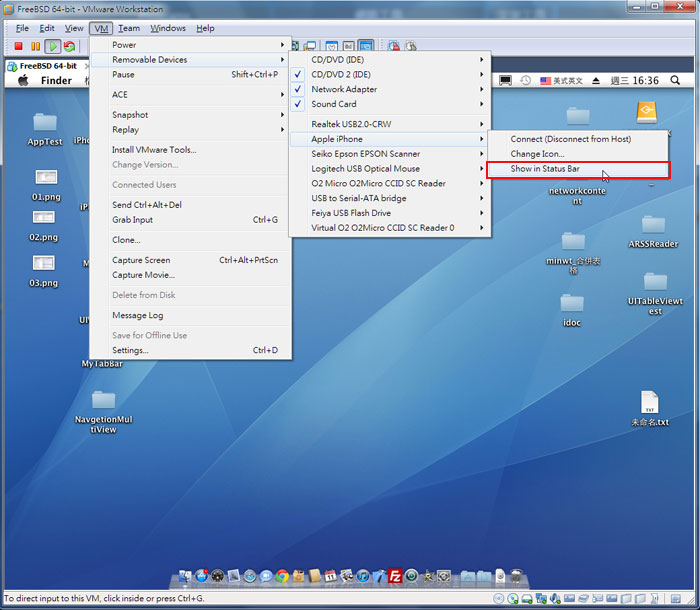Expand USB to Serial-ATA bridge submenu
Viewport: 700px width, 610px height.
[x=391, y=198]
